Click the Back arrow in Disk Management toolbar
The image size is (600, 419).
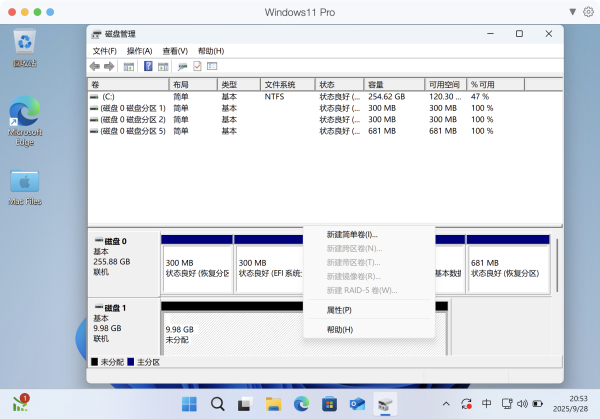[95, 66]
